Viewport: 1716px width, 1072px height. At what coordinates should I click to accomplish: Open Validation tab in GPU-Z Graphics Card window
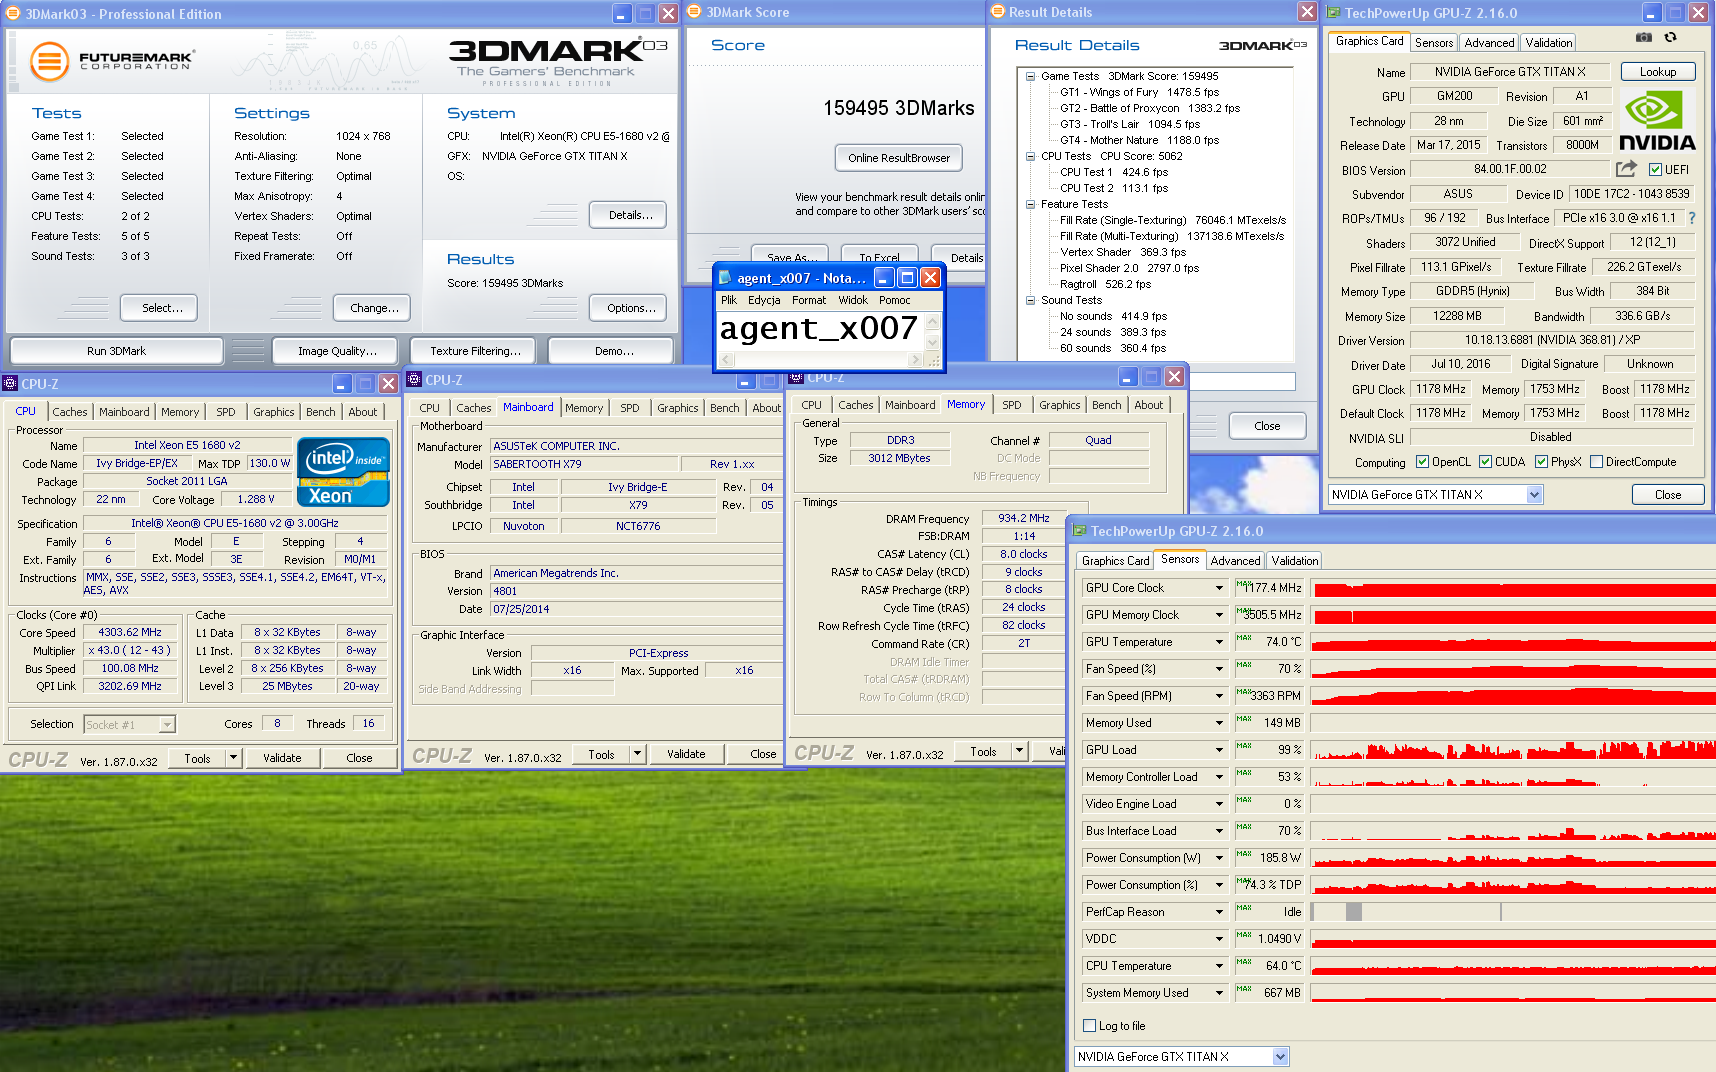[1548, 43]
